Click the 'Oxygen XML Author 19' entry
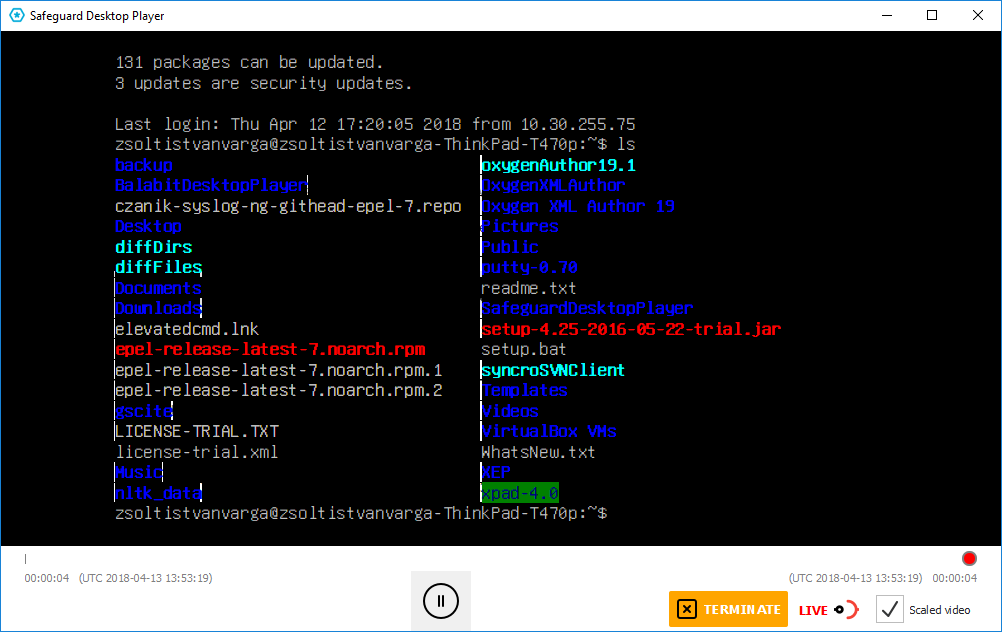The width and height of the screenshot is (1002, 632). click(x=578, y=206)
